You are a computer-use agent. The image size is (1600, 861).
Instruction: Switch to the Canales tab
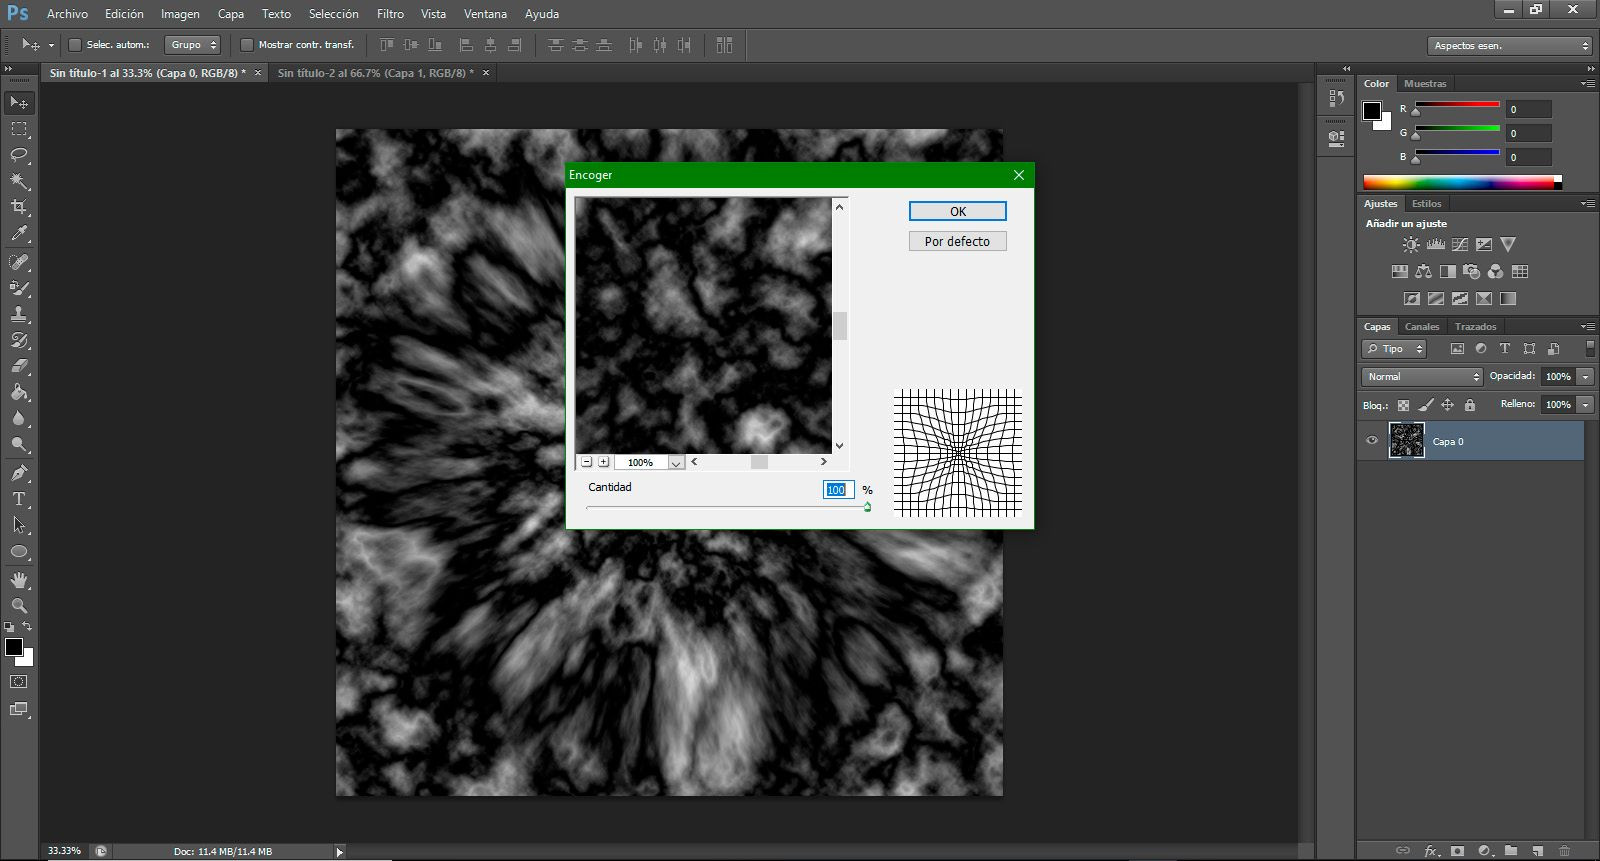pyautogui.click(x=1421, y=327)
